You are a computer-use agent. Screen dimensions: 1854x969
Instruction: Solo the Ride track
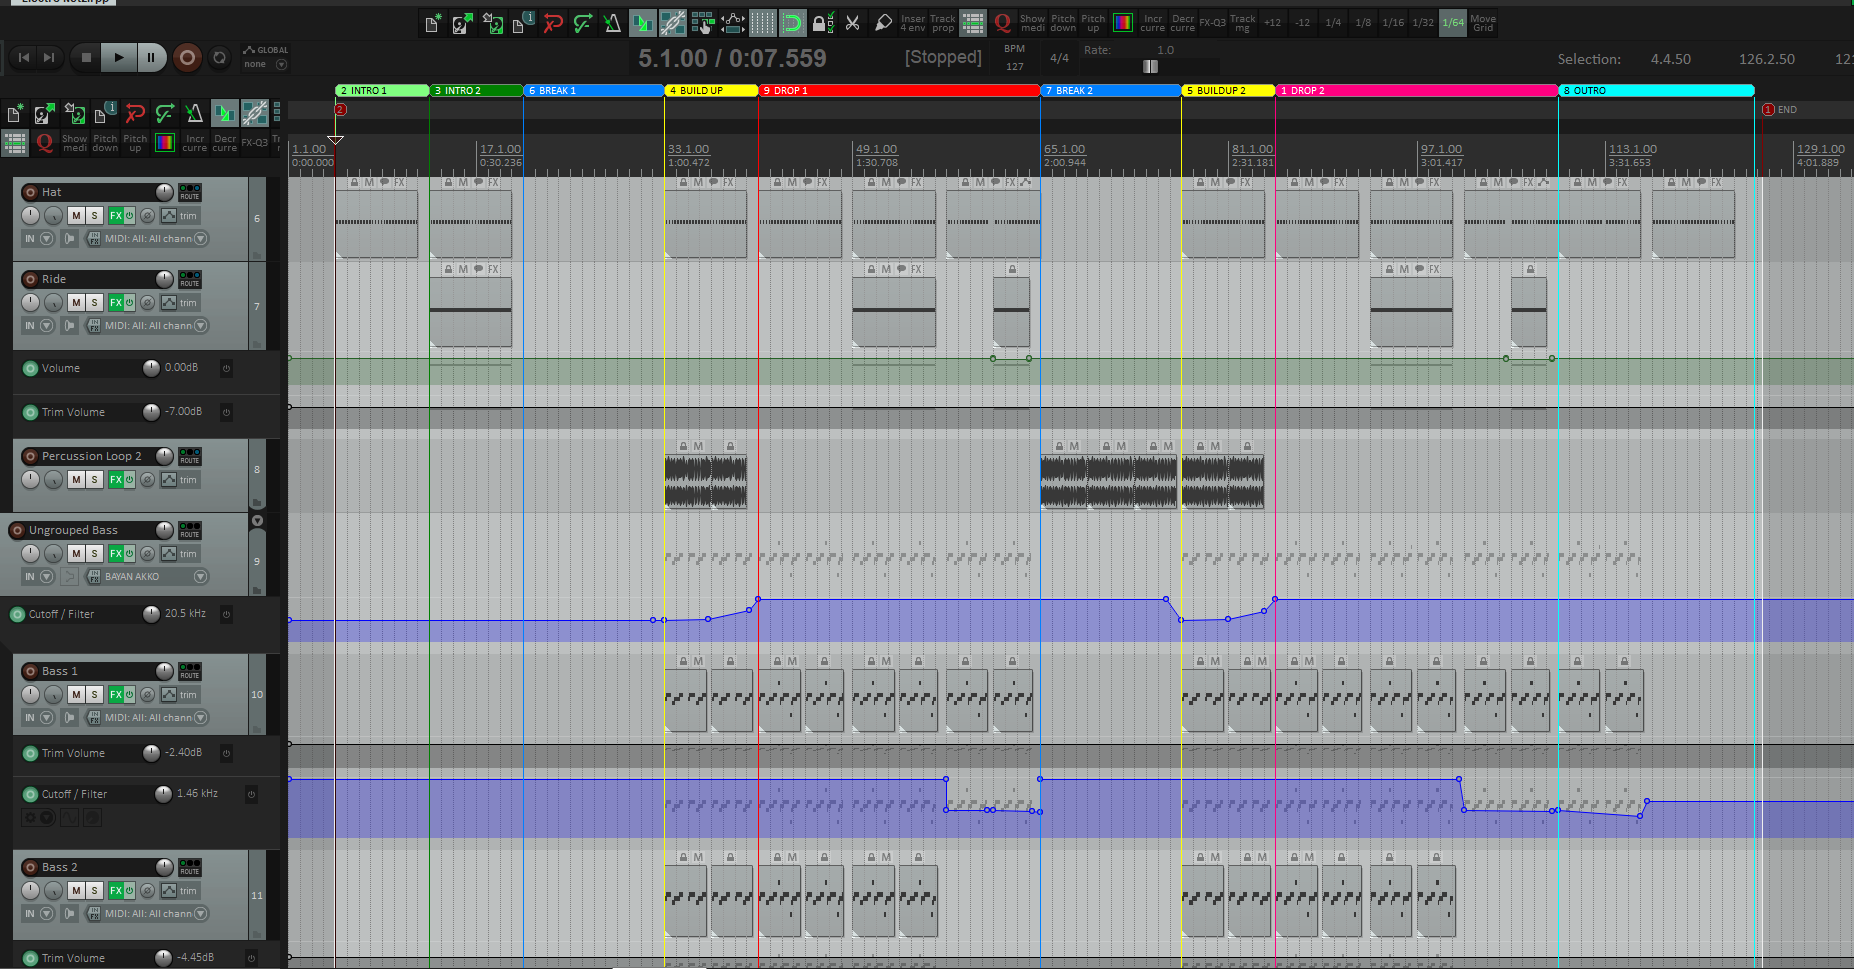coord(94,302)
